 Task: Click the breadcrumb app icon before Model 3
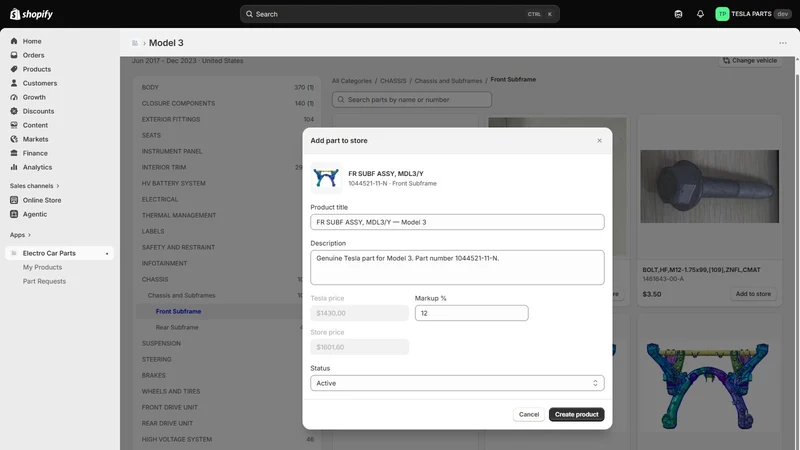pos(135,43)
